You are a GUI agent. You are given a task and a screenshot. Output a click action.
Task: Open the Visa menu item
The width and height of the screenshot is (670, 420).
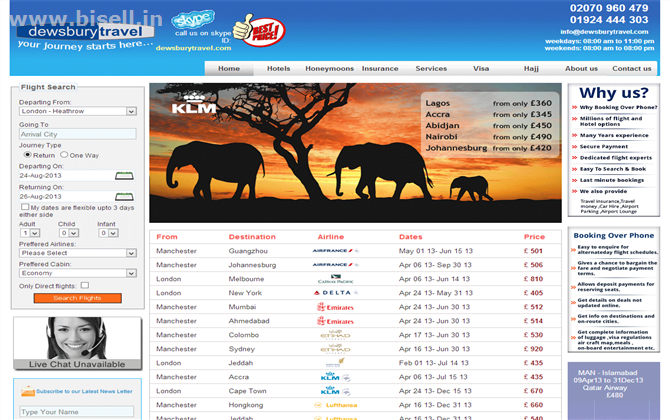(481, 68)
